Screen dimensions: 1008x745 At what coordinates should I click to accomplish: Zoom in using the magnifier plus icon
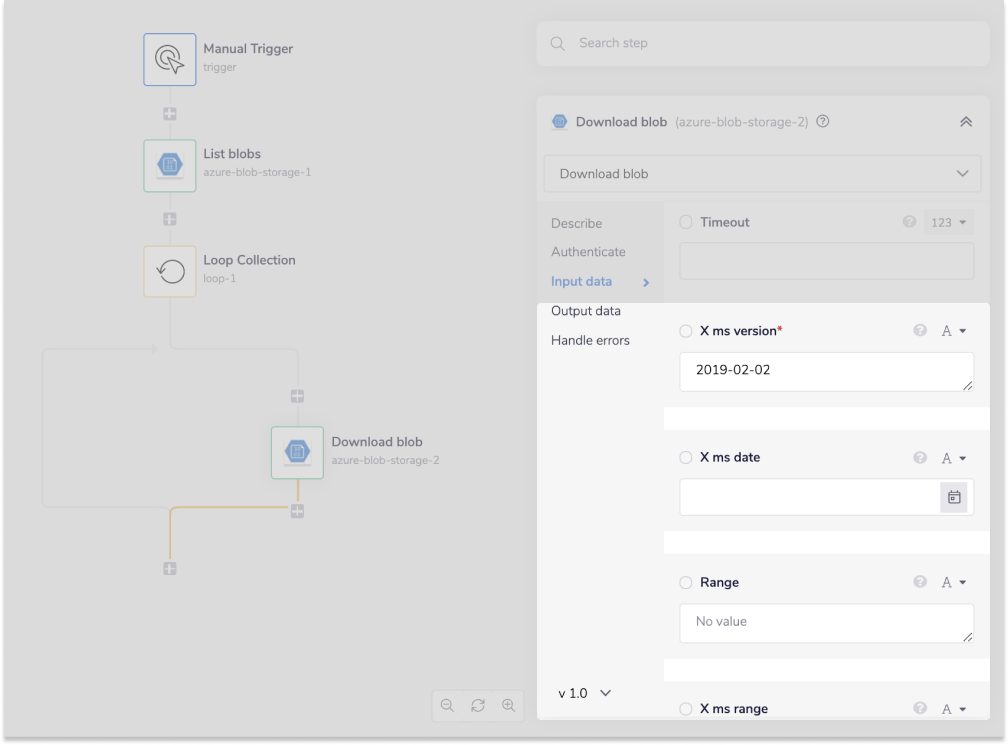click(x=509, y=705)
